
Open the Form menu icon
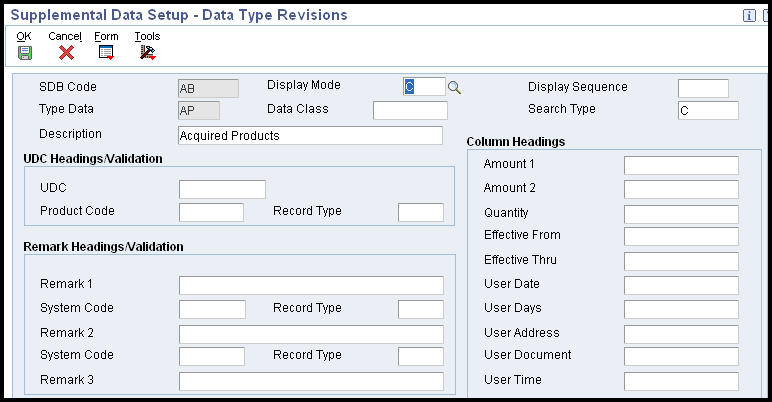106,52
